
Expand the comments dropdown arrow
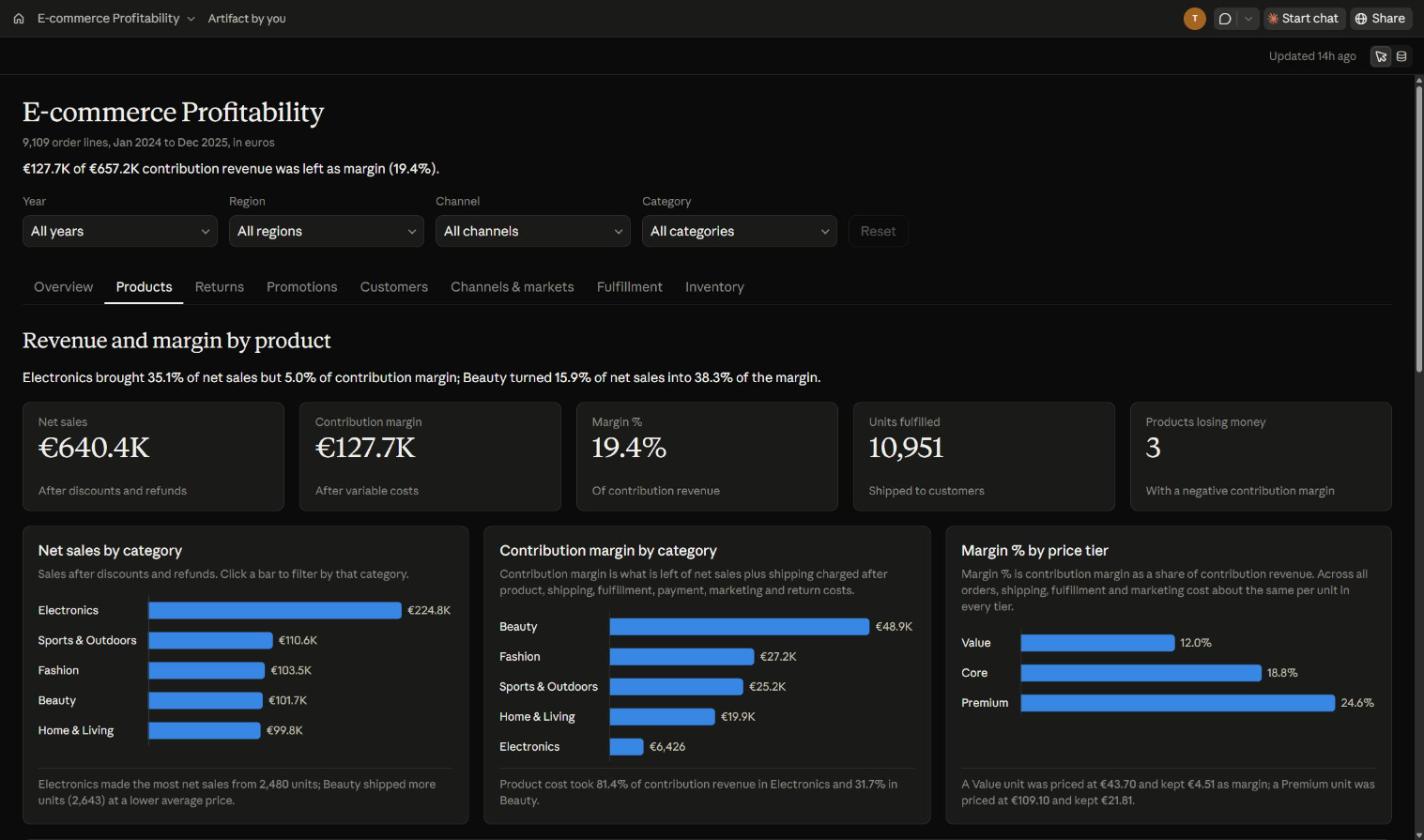[x=1248, y=18]
